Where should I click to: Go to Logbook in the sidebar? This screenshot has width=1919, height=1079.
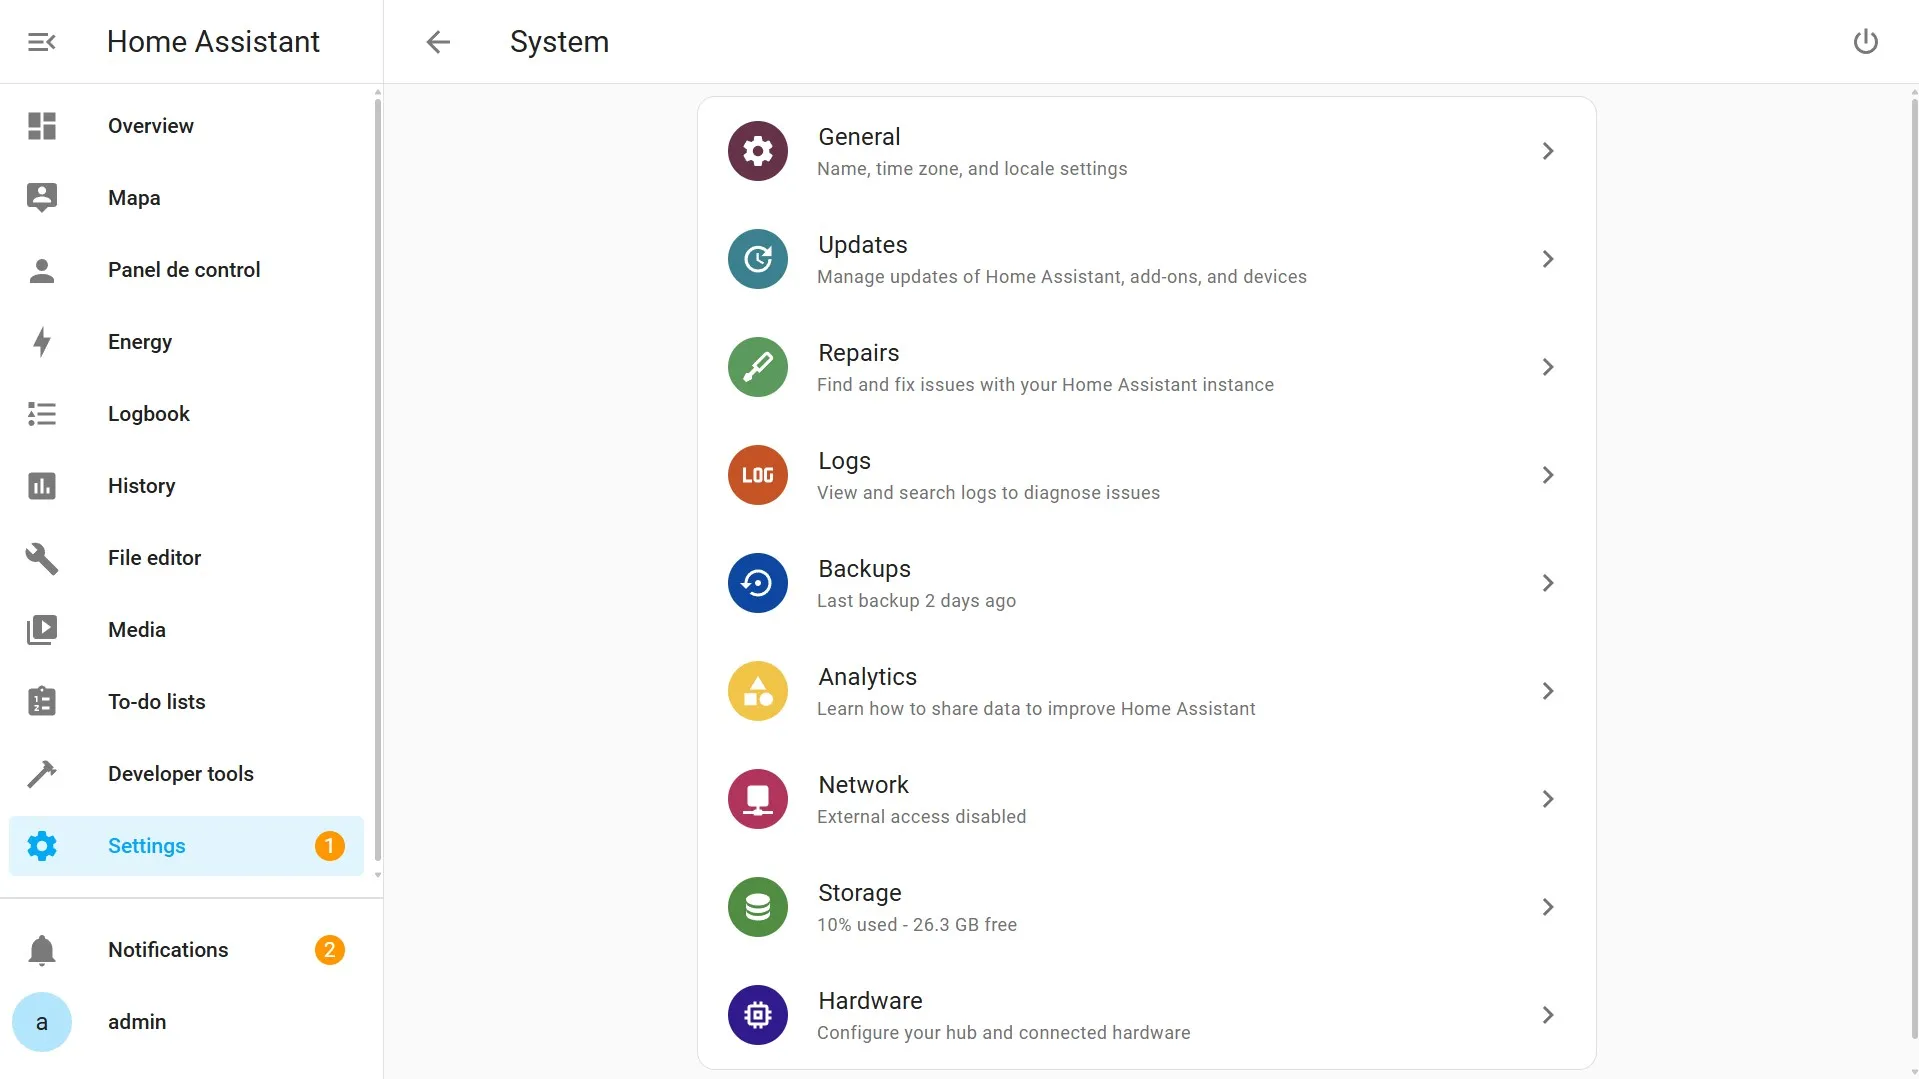186,414
